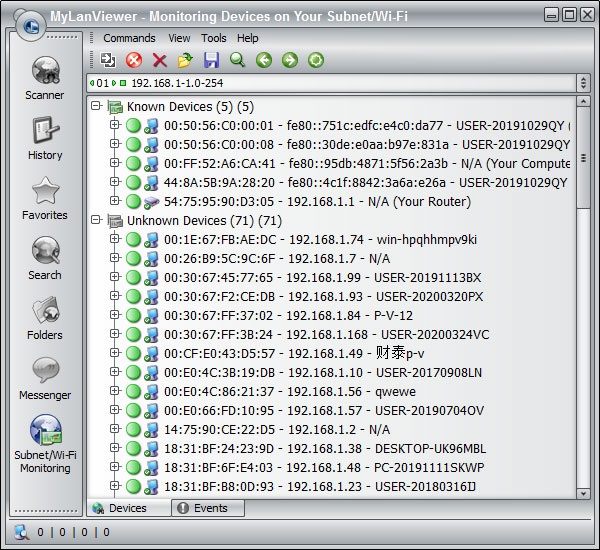Image resolution: width=600 pixels, height=550 pixels.
Task: Click the status bar scan magnifier icon
Action: coord(22,532)
